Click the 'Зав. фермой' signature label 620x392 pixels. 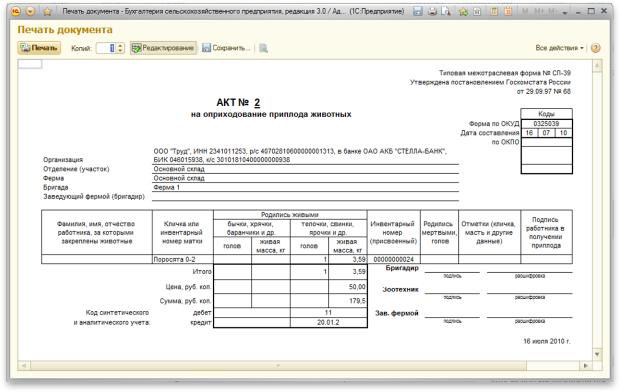[x=397, y=313]
